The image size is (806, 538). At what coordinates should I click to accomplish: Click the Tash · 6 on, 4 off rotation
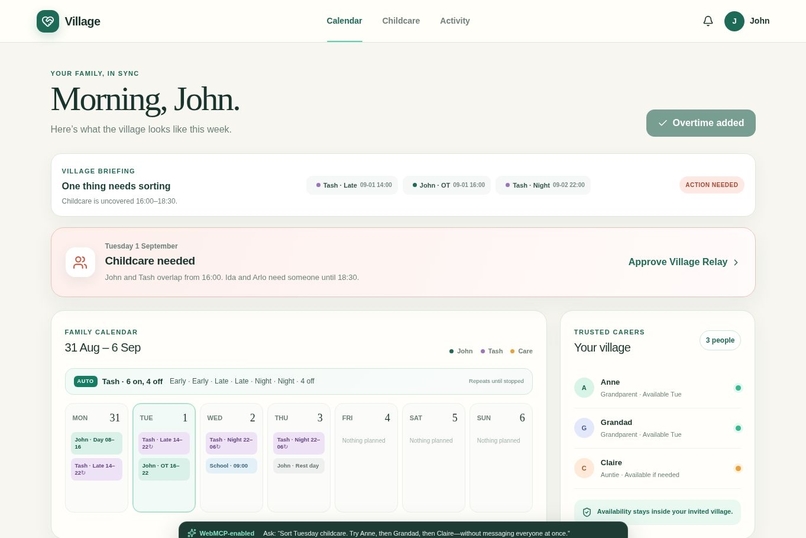pos(132,381)
